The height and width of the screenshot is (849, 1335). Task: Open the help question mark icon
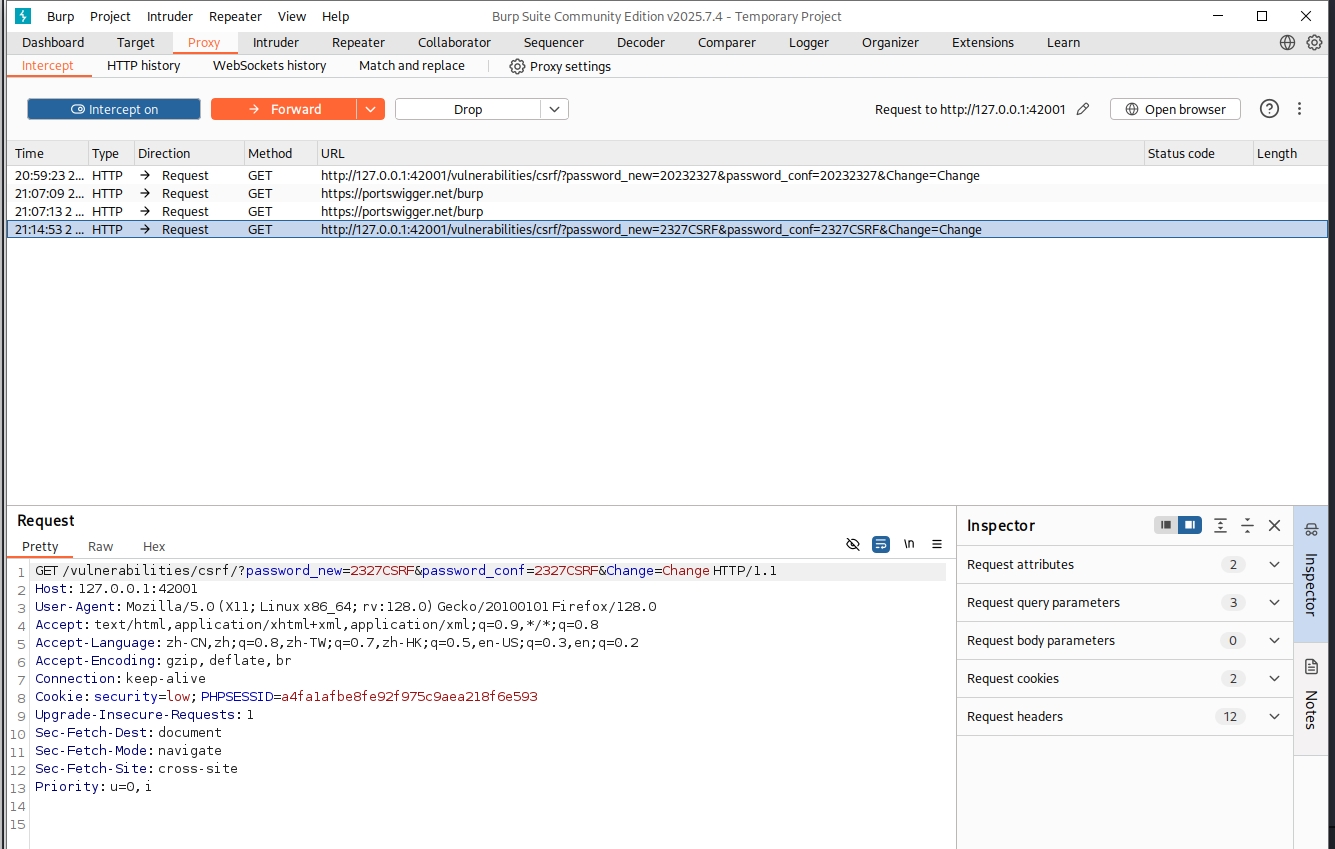(x=1269, y=109)
